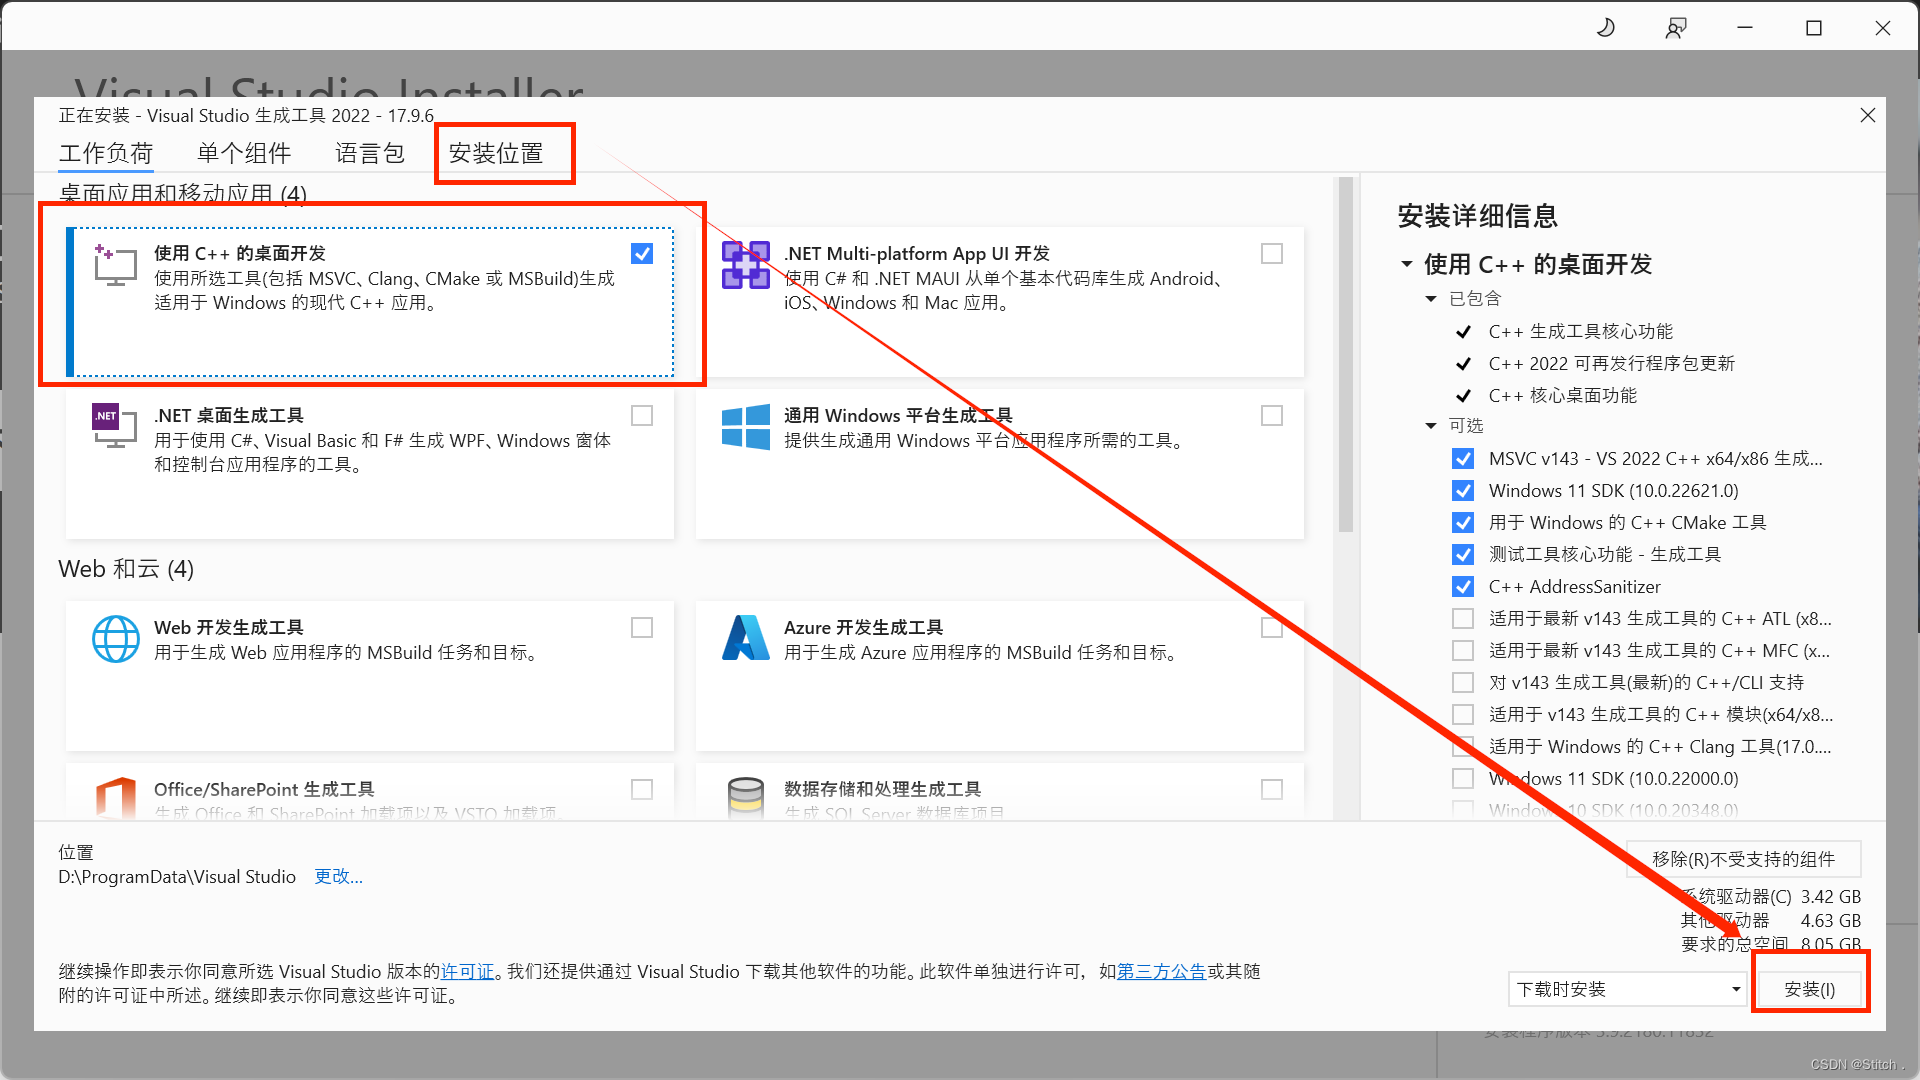Click the Azure build tools icon
This screenshot has width=1920, height=1080.
click(746, 639)
